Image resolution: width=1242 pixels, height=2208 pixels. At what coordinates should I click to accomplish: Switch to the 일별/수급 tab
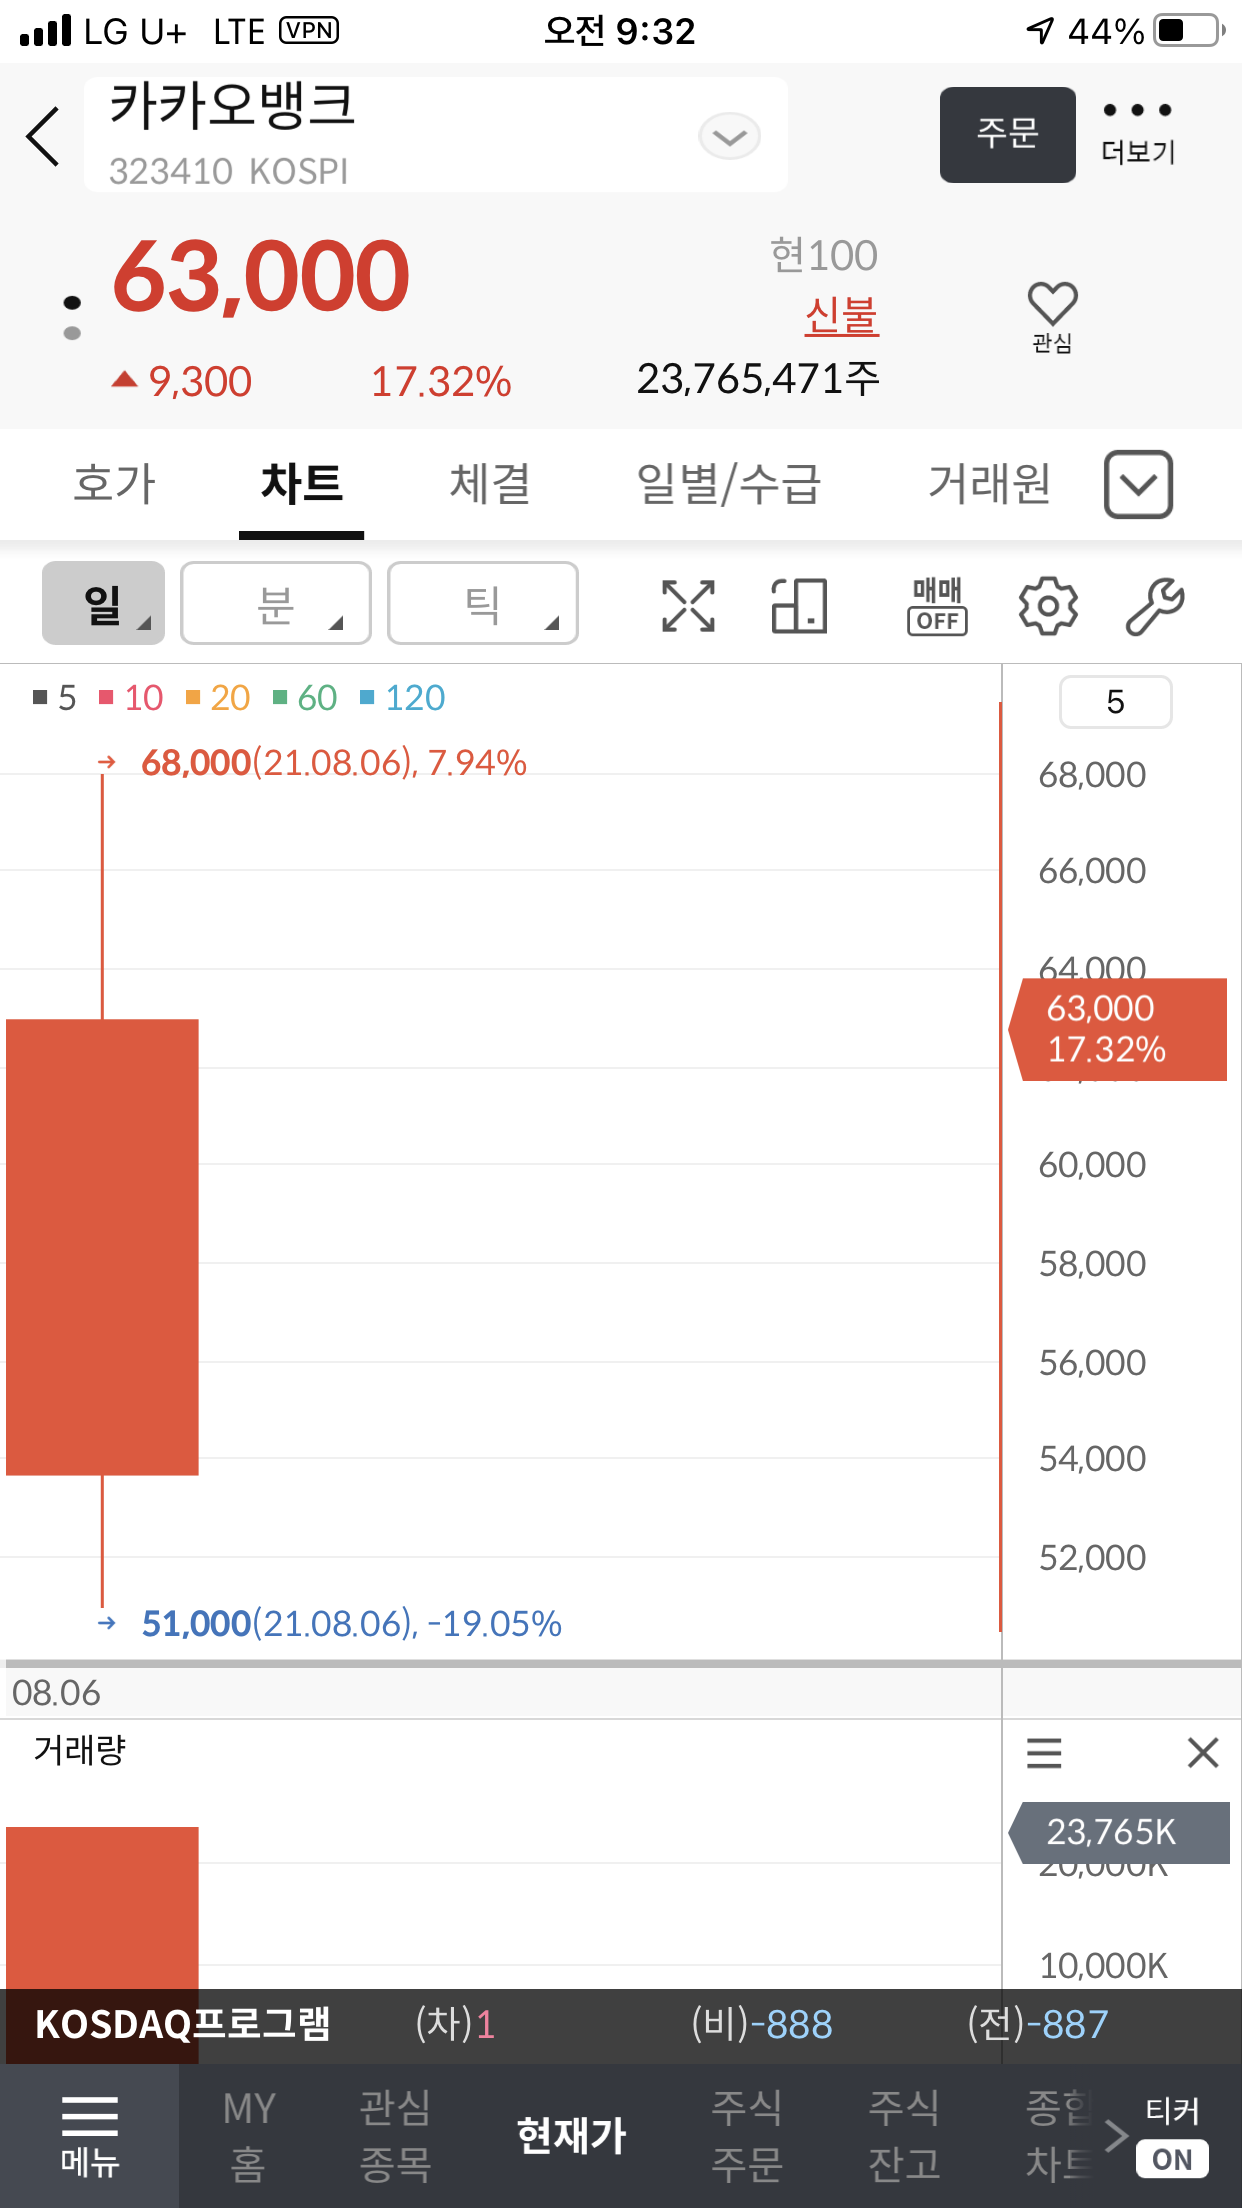728,484
